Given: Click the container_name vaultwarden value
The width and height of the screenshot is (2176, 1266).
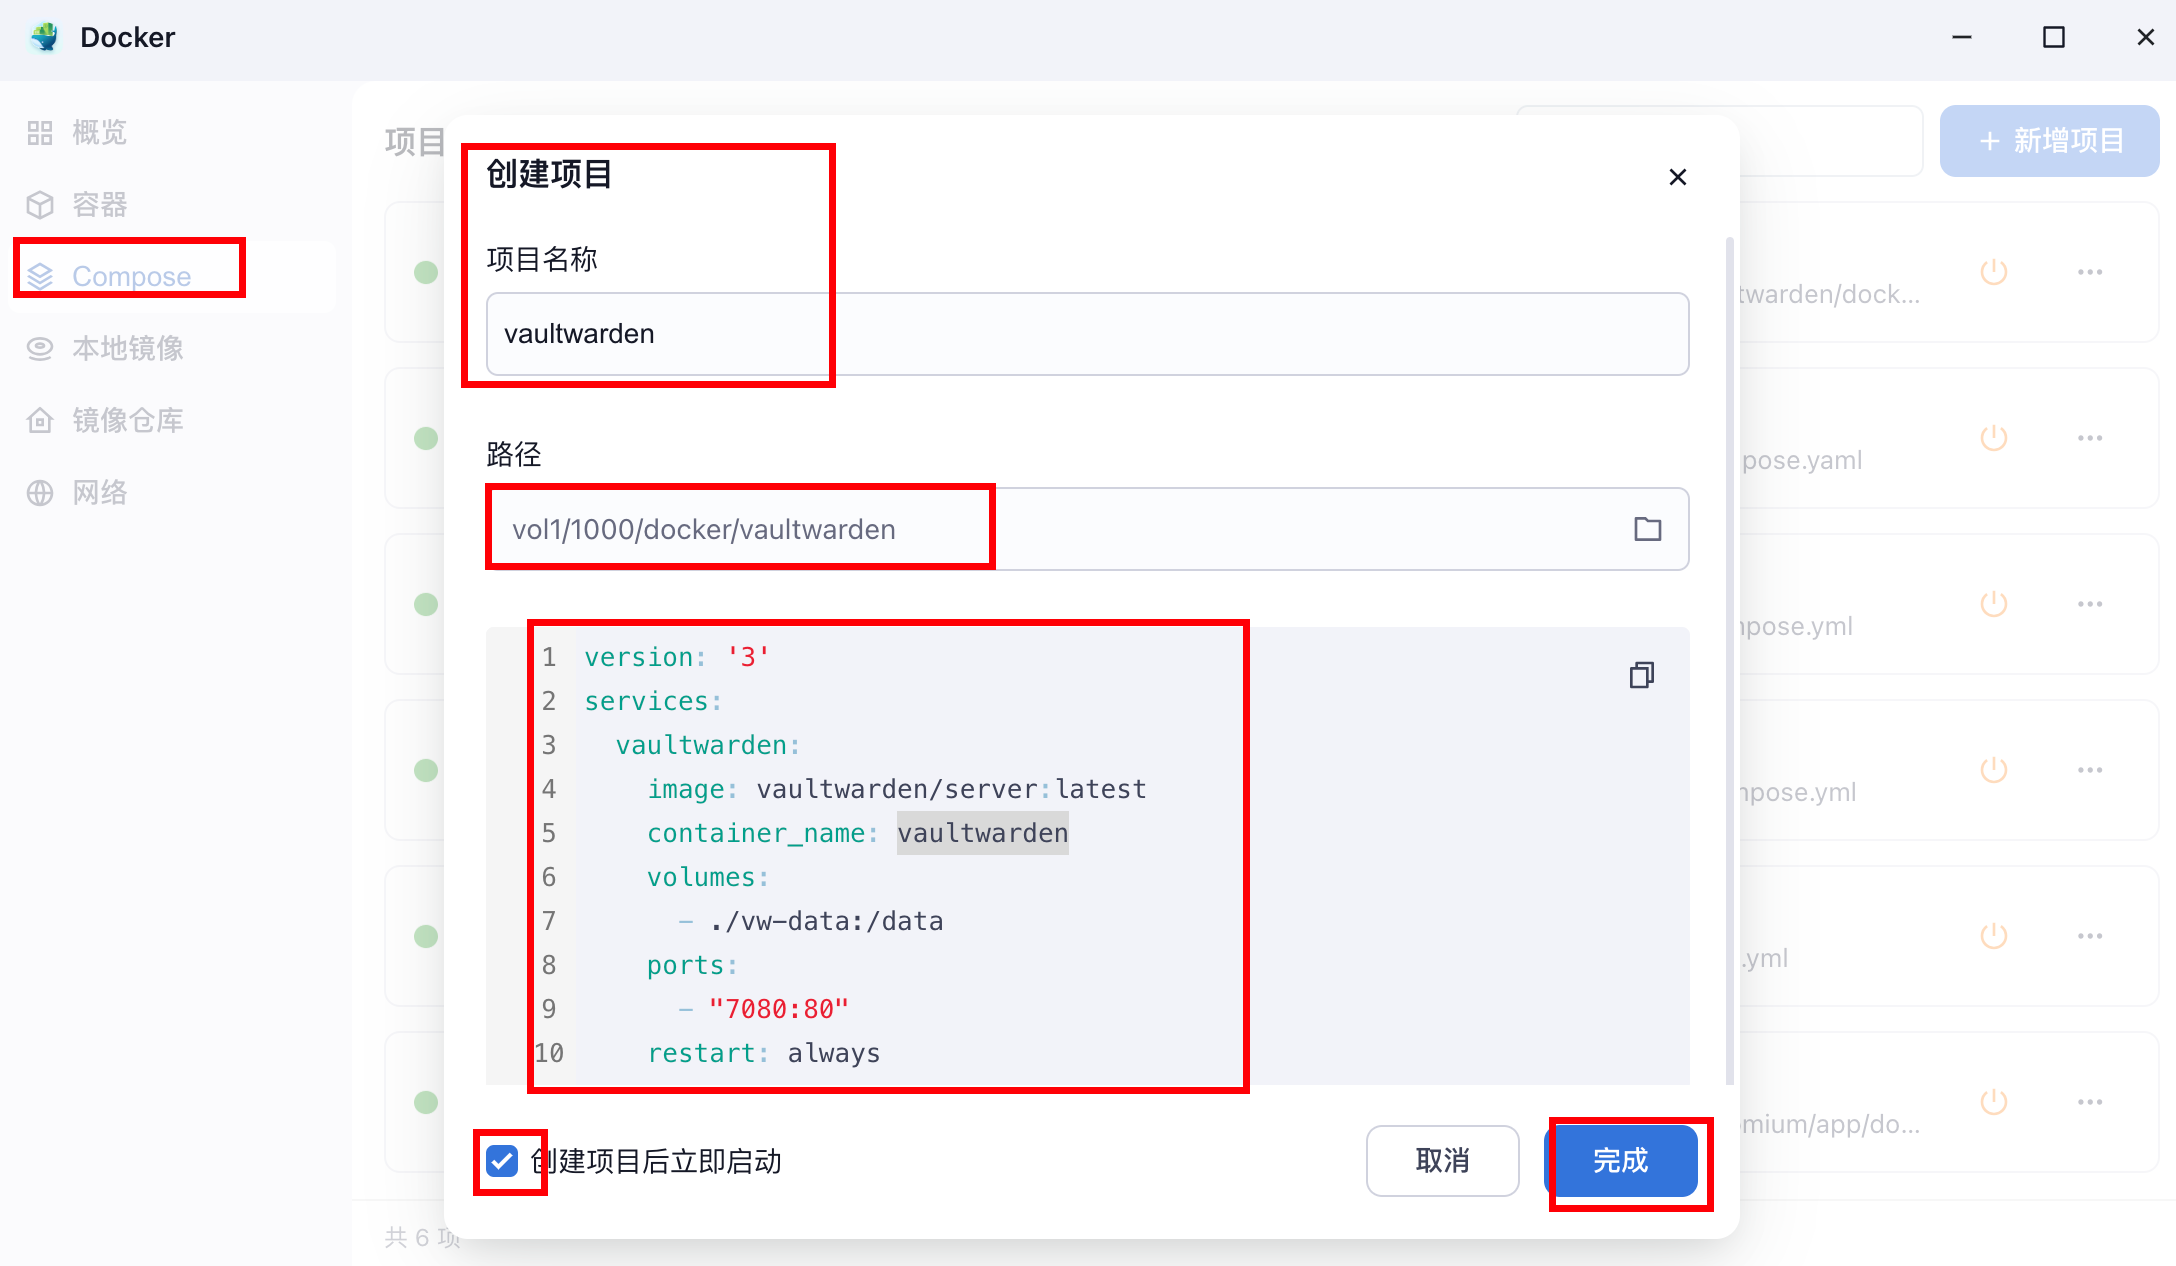Looking at the screenshot, I should (x=983, y=833).
